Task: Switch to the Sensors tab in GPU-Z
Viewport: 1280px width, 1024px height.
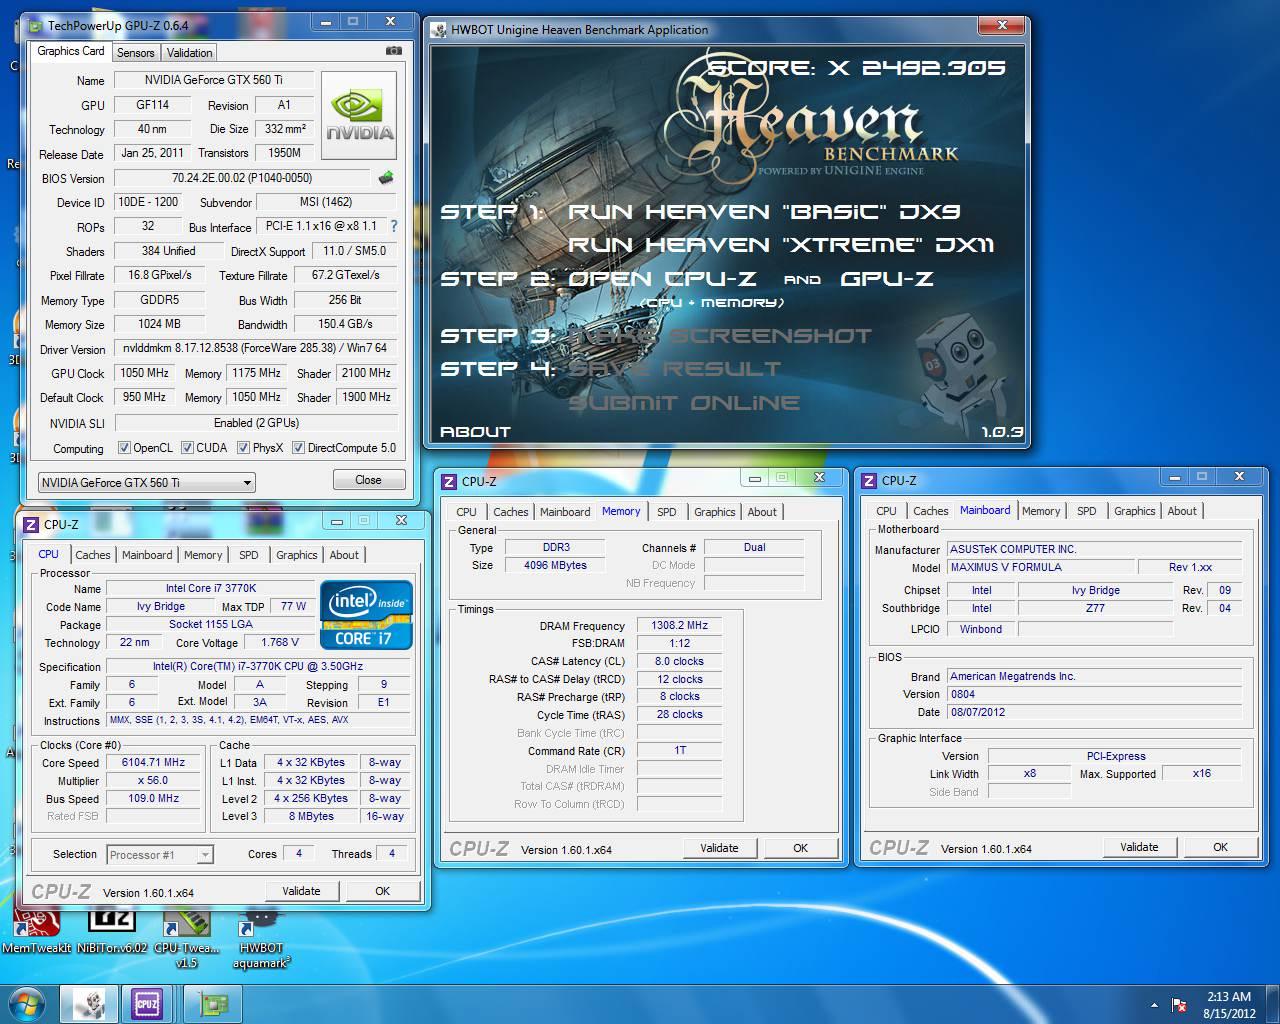Action: click(x=135, y=53)
